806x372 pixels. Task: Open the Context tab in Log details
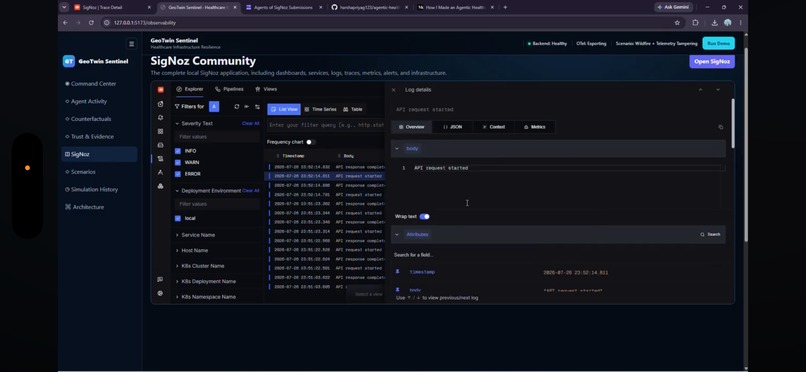pos(493,127)
